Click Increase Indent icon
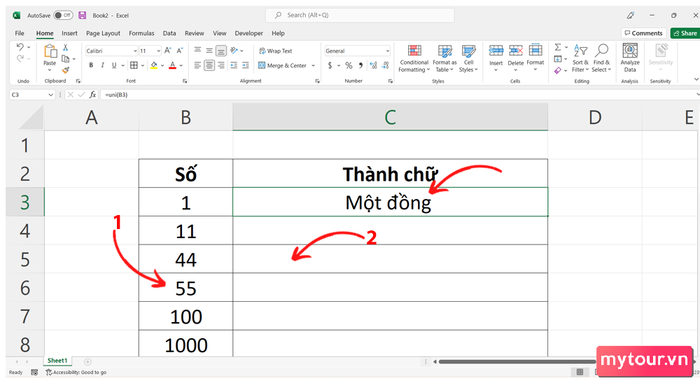 point(245,66)
